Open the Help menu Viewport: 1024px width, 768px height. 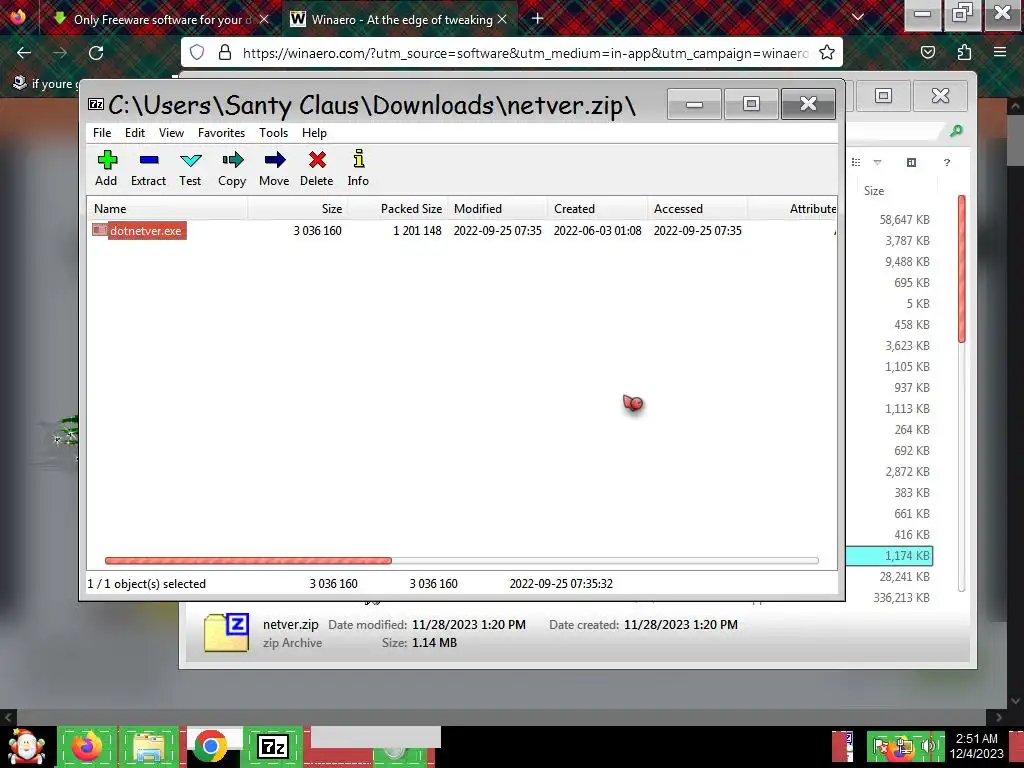314,133
